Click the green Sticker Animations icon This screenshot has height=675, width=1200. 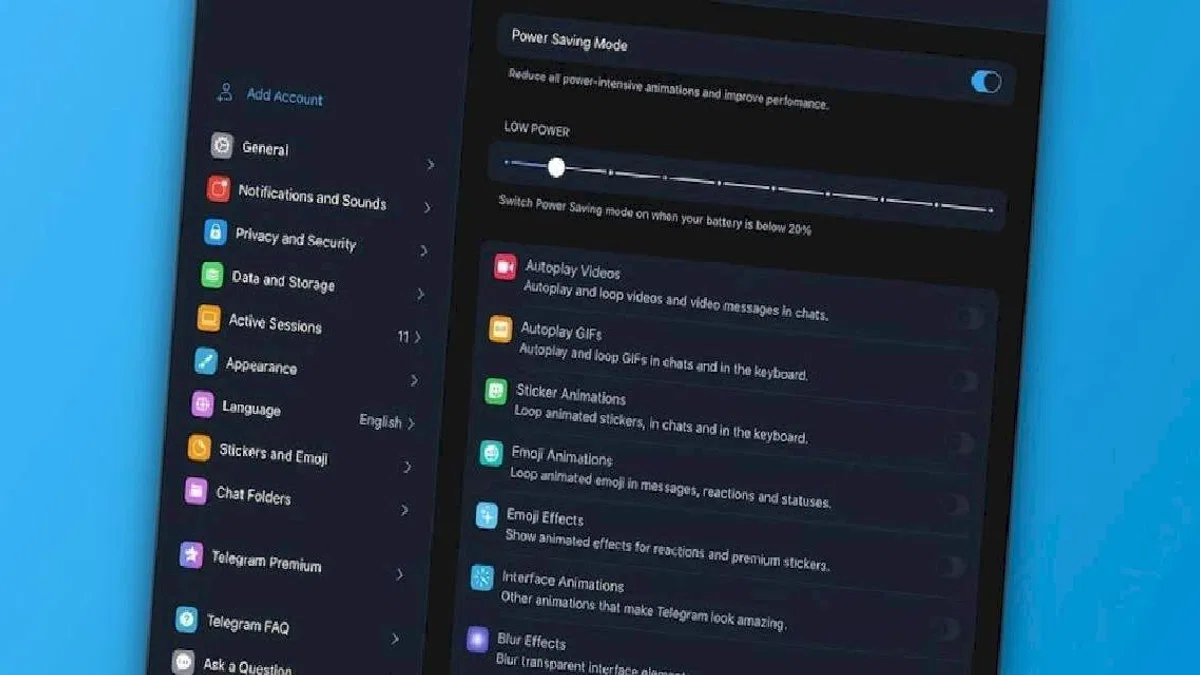click(496, 391)
